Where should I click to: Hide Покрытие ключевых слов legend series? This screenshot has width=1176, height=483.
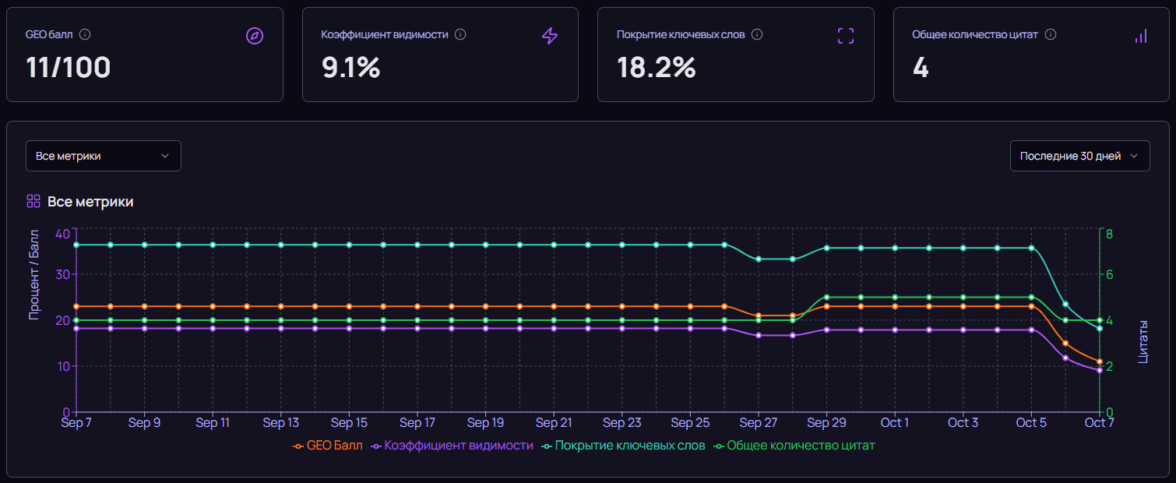coord(622,445)
